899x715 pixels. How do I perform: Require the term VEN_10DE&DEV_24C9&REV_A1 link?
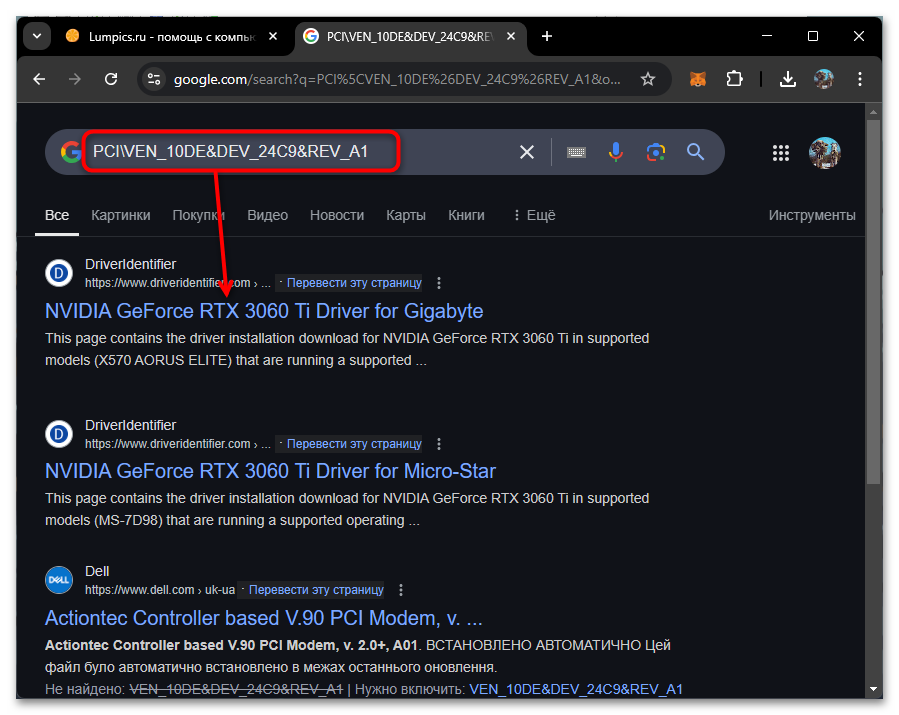pos(576,689)
